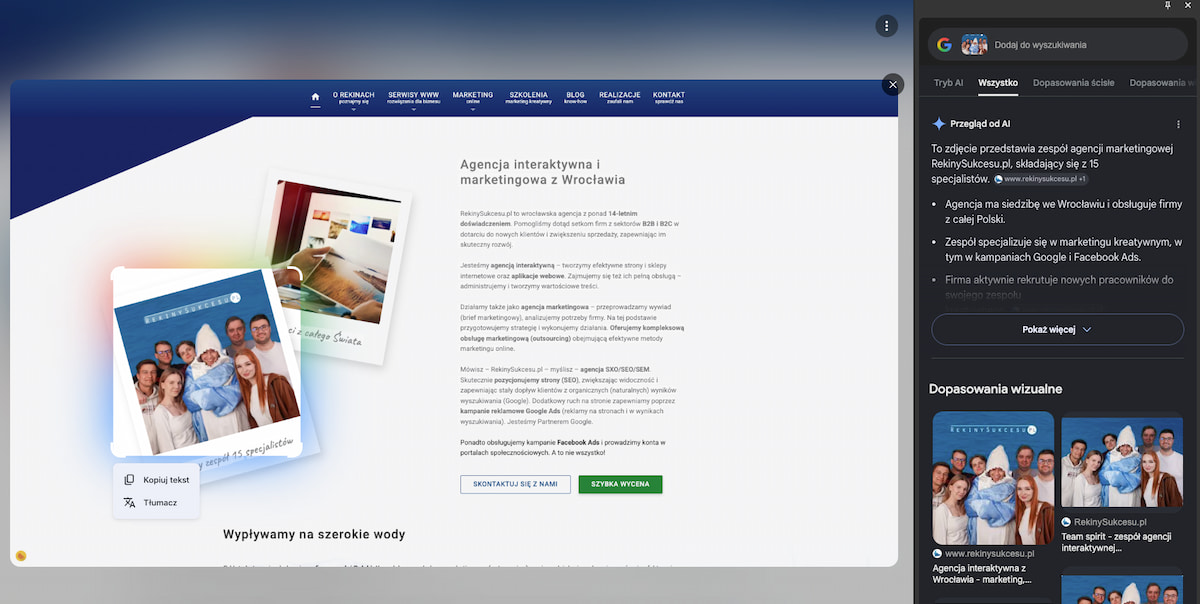
Task: Go to the website home icon
Action: tap(316, 97)
